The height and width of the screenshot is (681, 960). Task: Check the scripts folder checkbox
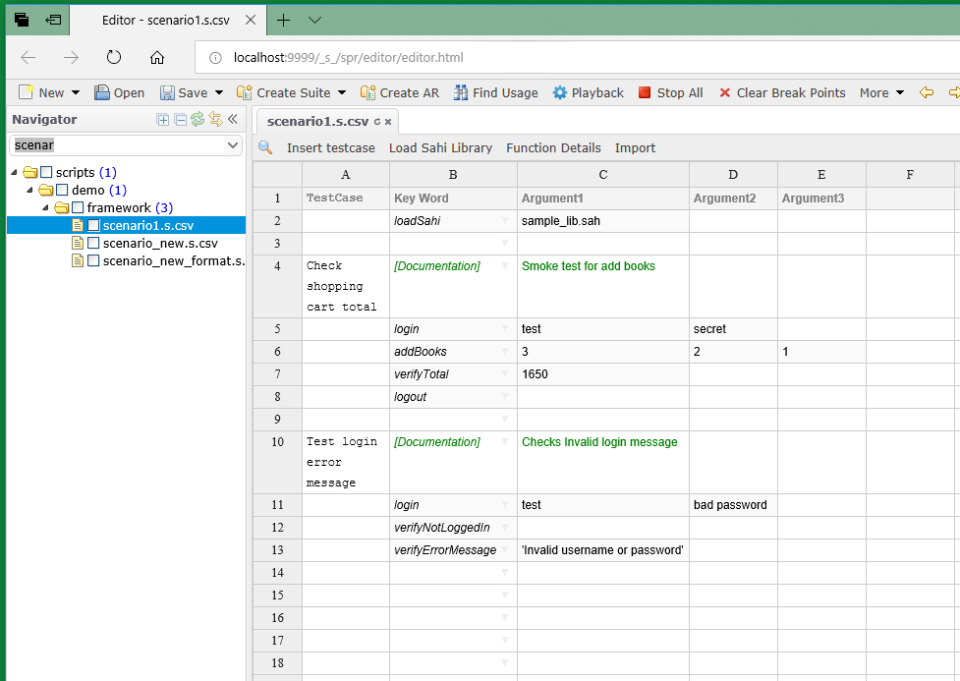coord(46,172)
